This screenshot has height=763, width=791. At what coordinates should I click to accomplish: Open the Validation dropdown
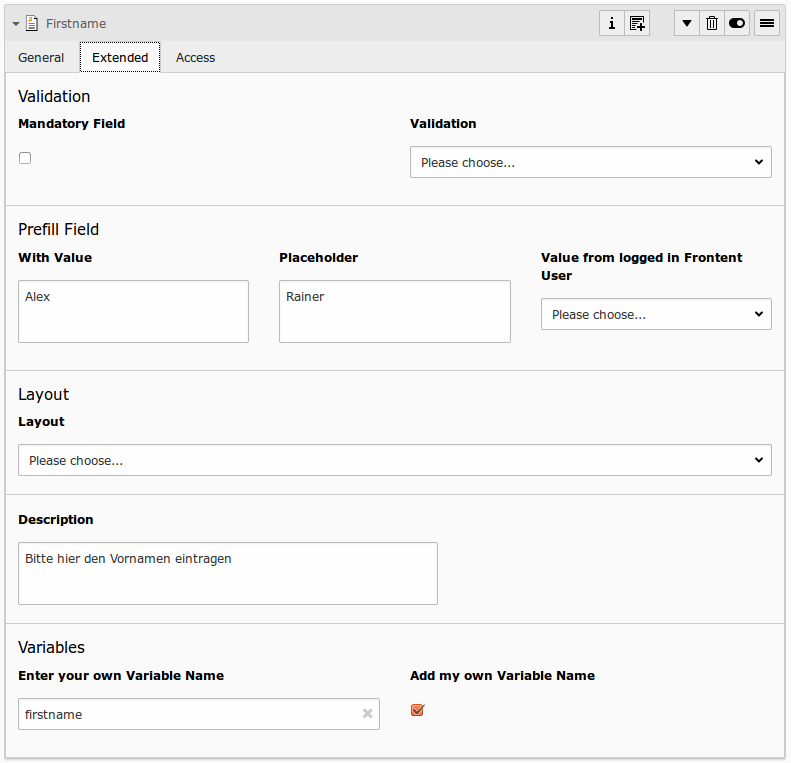tap(590, 162)
